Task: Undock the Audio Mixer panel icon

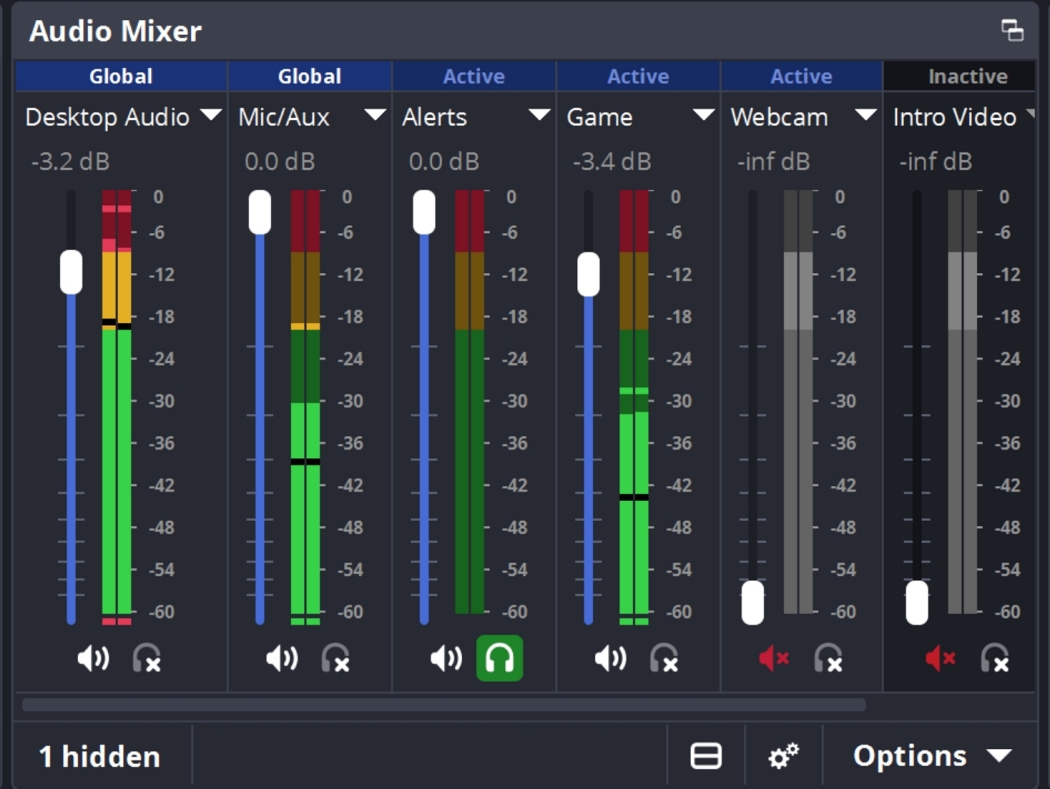Action: (1012, 30)
